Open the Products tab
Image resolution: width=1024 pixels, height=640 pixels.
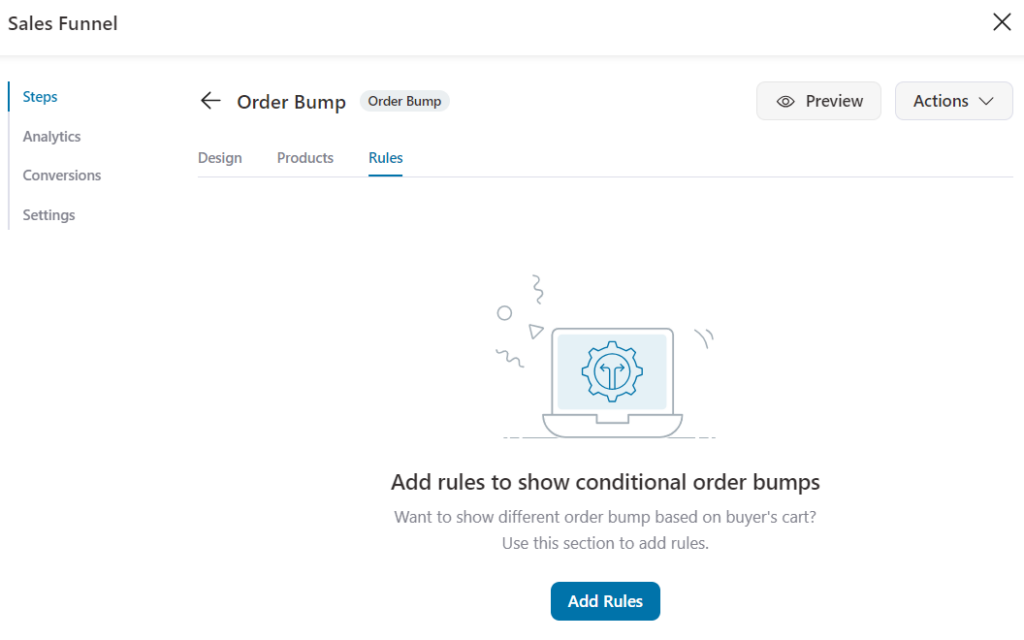(305, 158)
